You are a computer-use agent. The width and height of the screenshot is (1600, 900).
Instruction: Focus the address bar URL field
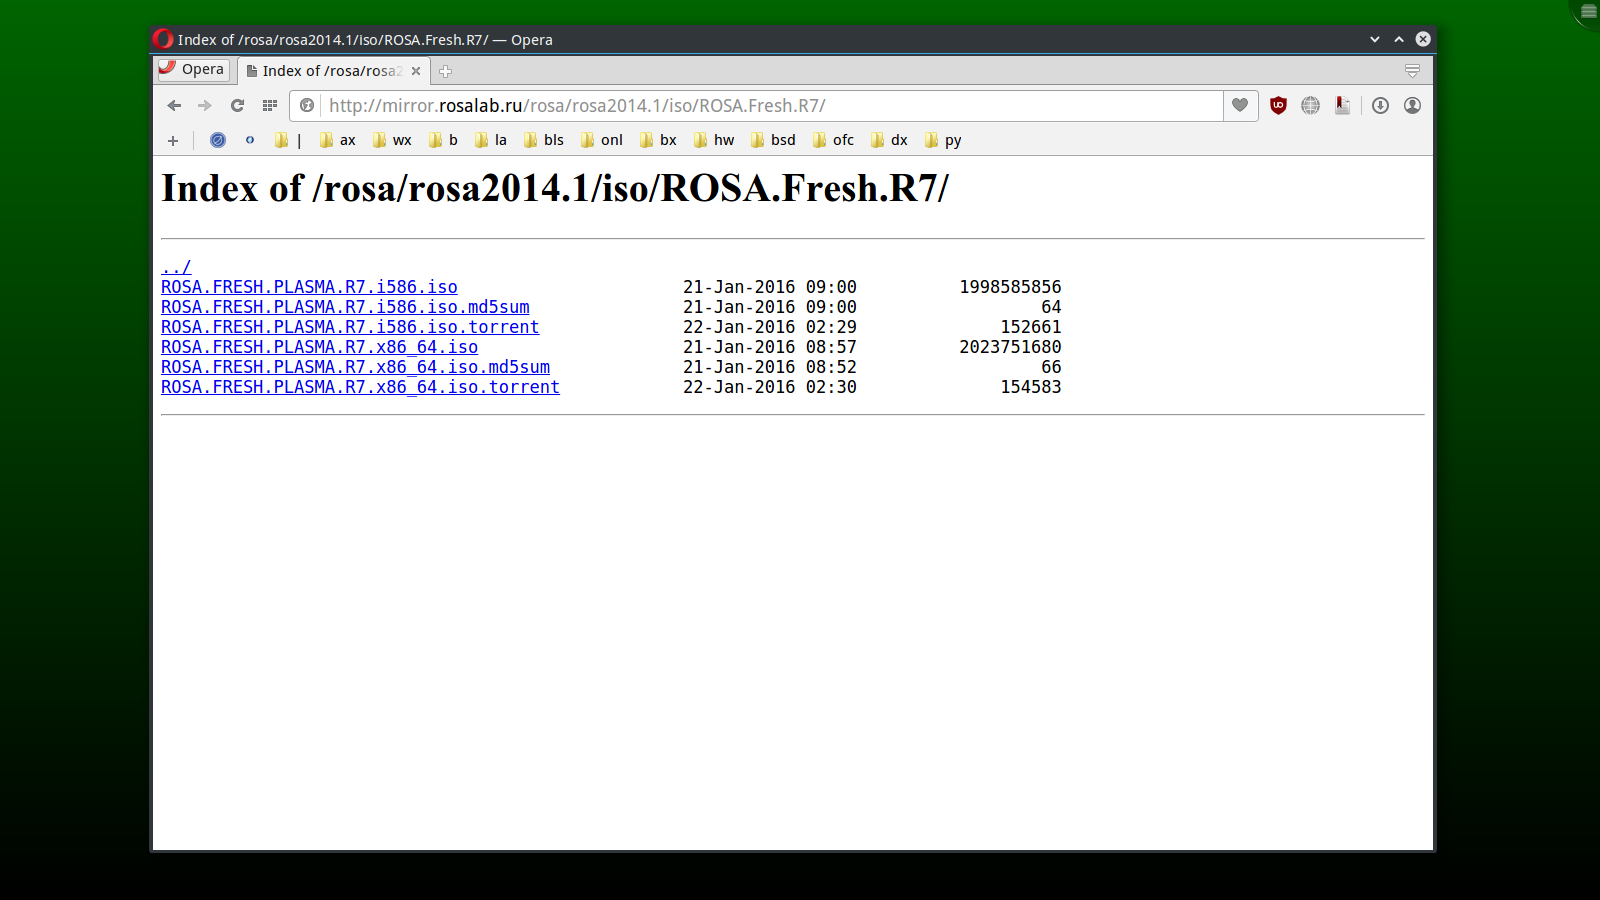point(770,106)
